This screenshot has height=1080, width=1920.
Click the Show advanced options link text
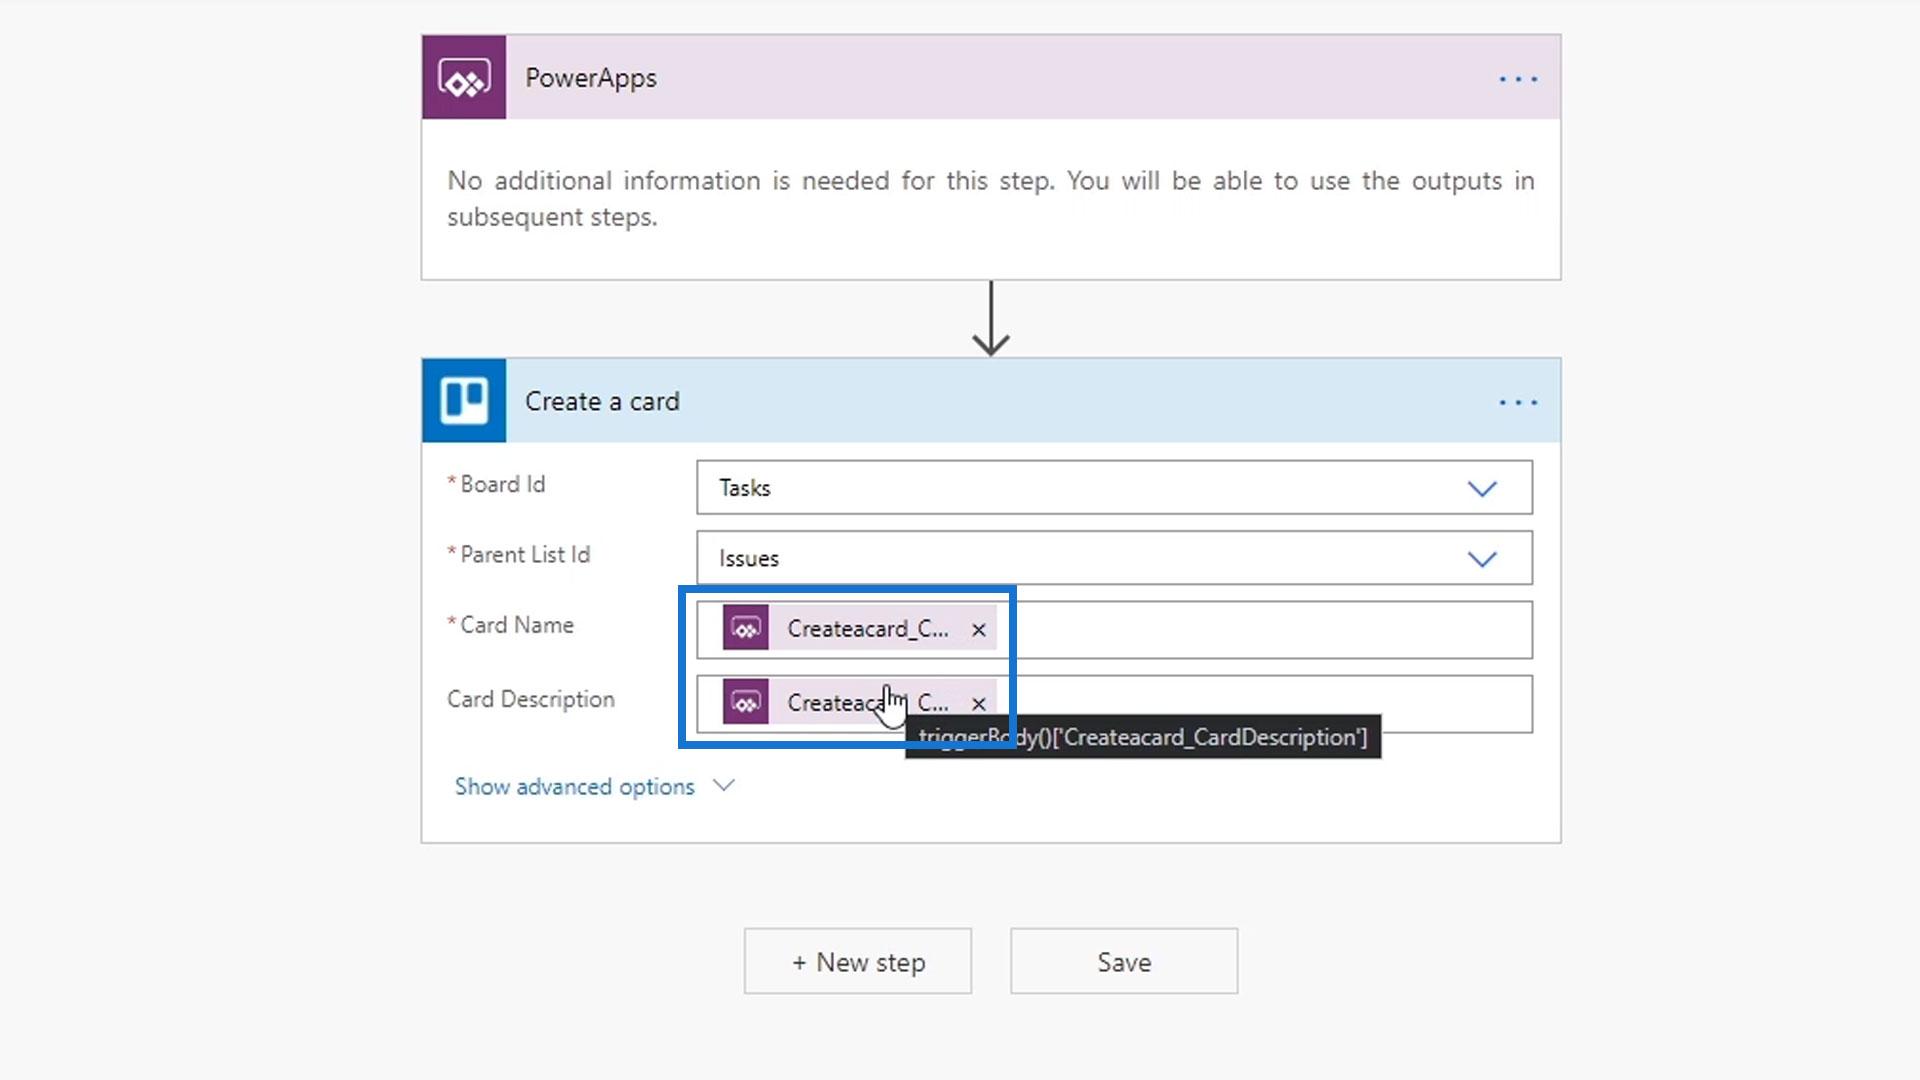click(x=574, y=787)
